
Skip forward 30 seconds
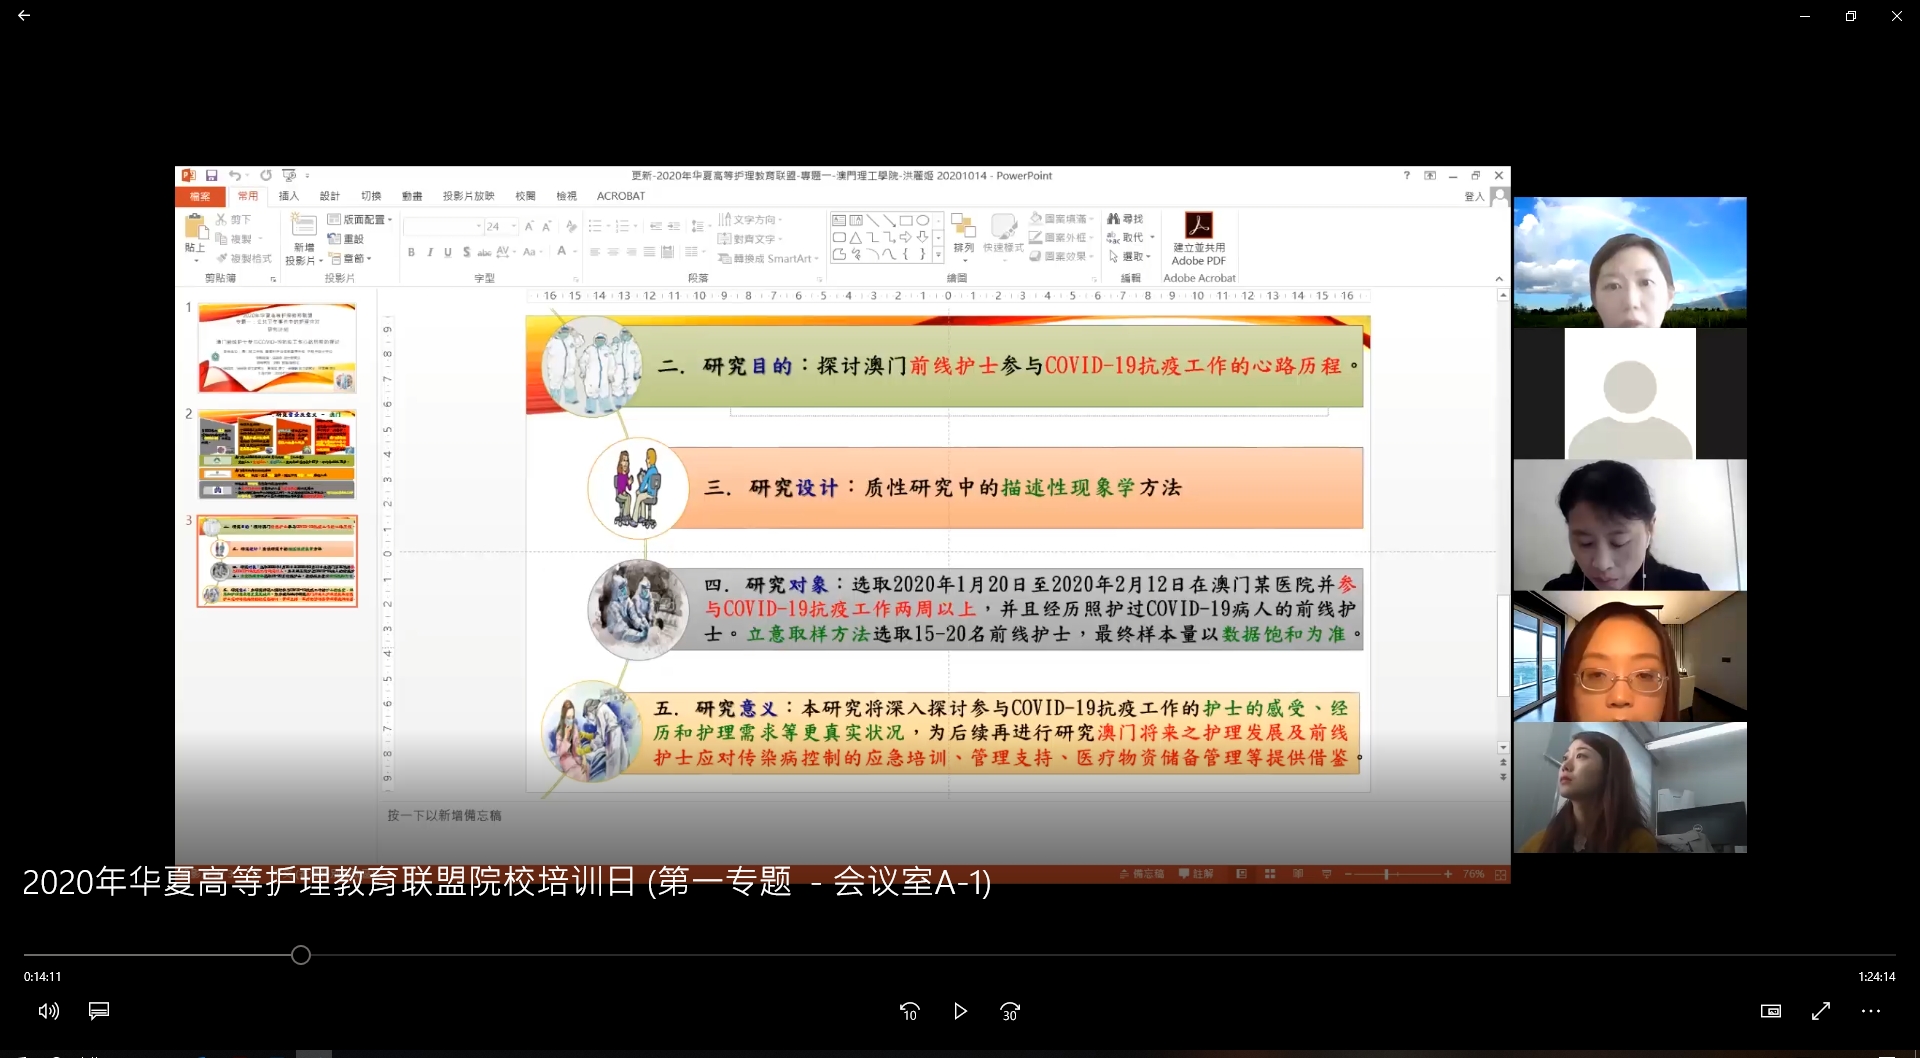[x=1010, y=1012]
